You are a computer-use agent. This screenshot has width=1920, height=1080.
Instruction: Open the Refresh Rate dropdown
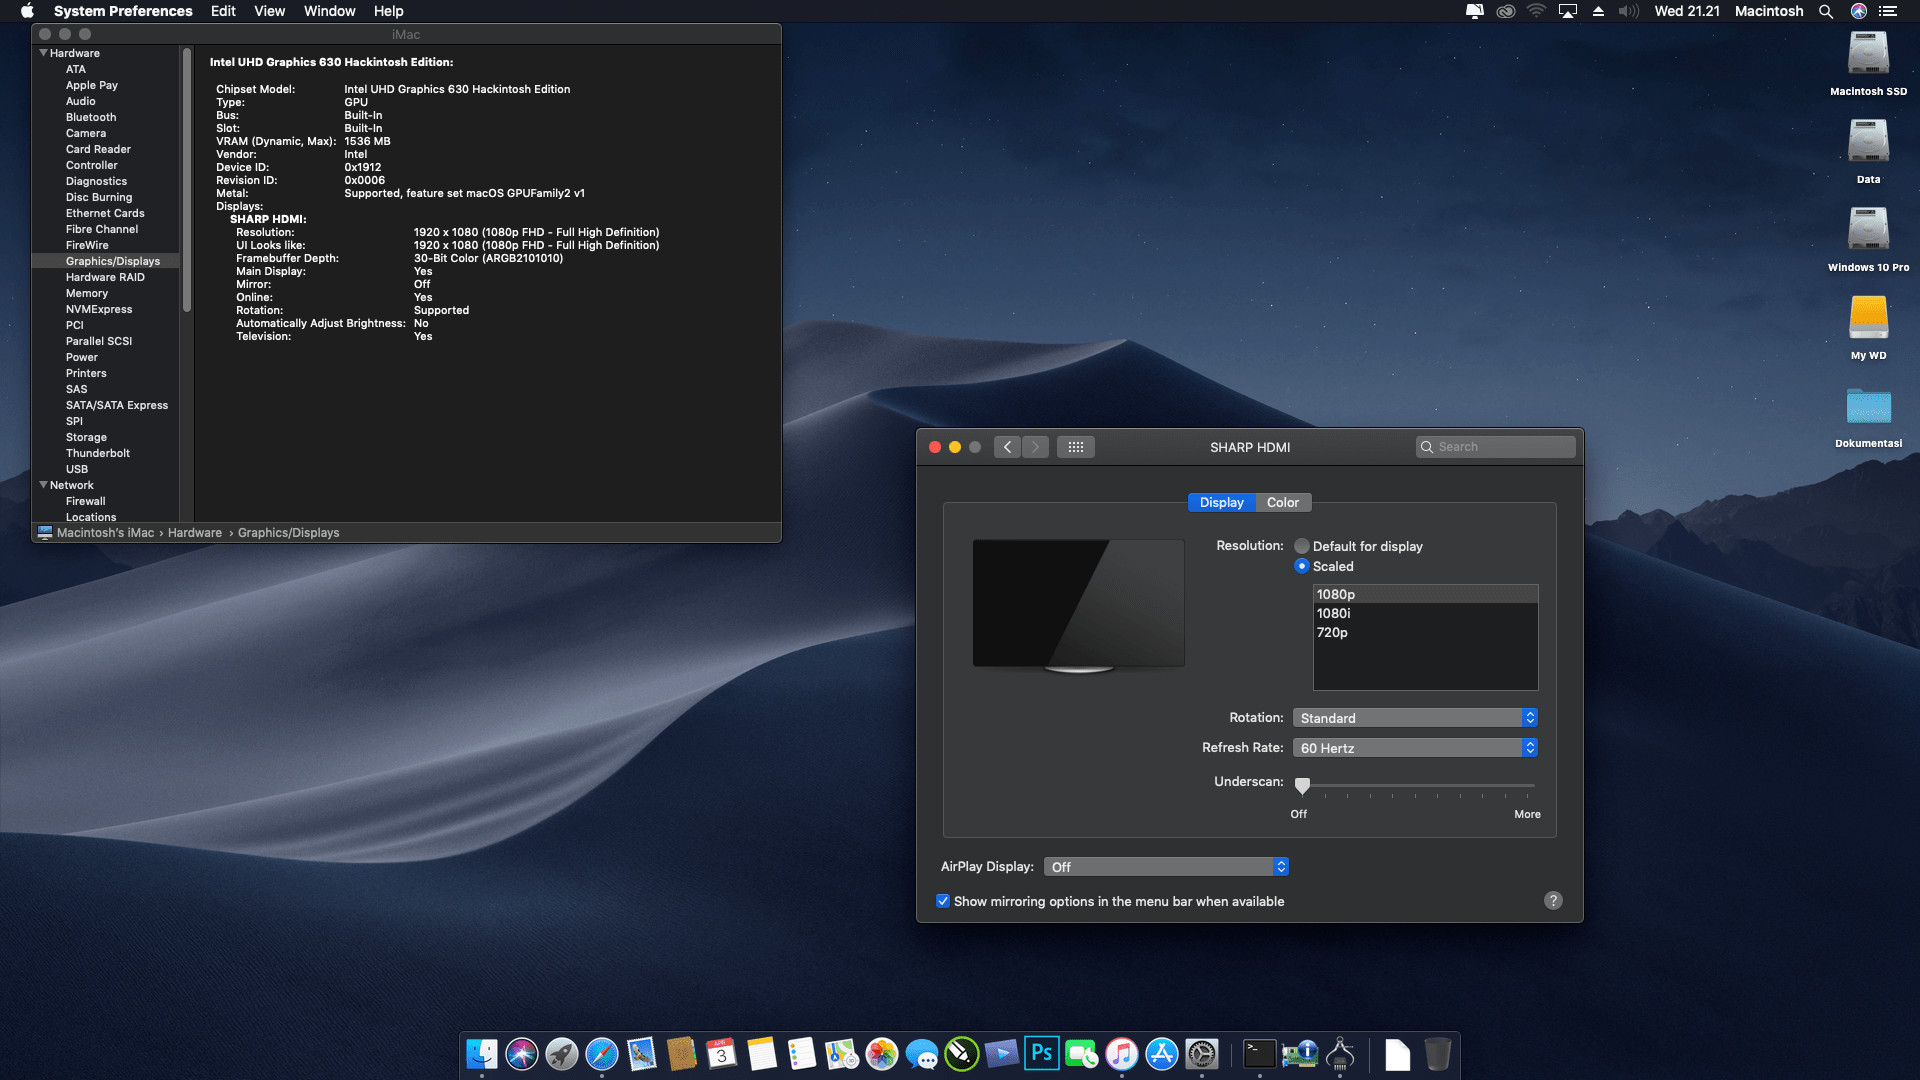click(x=1415, y=748)
